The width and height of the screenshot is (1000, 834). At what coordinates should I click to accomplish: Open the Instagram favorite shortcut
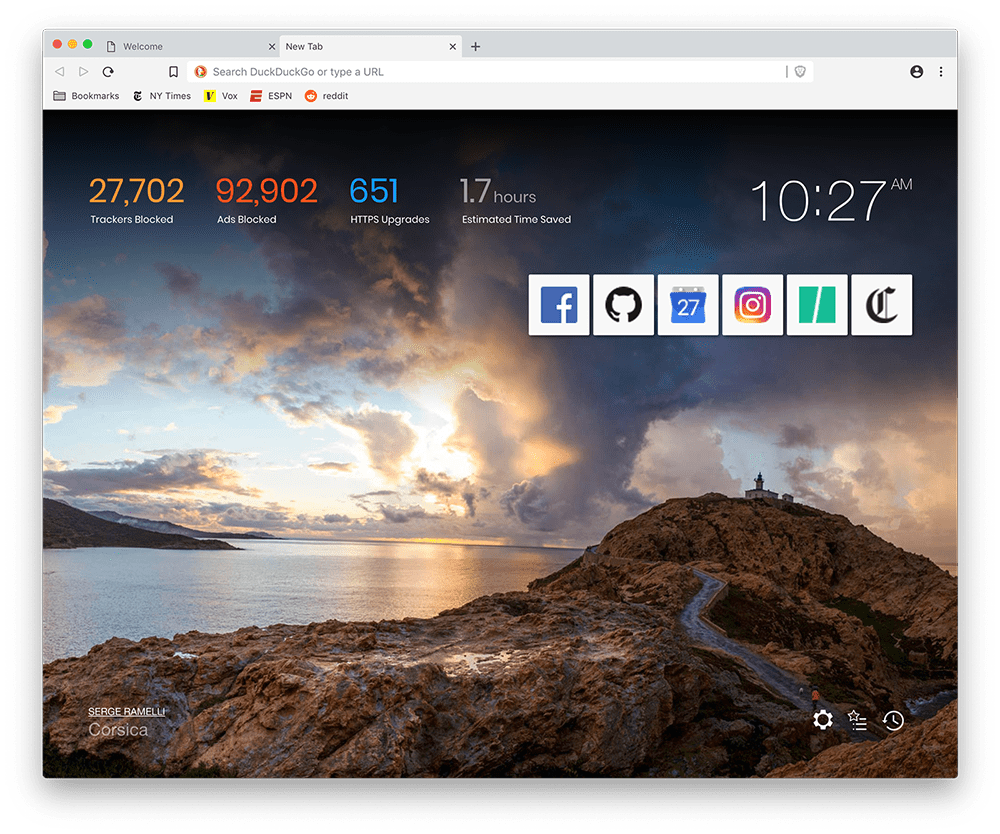(x=752, y=305)
